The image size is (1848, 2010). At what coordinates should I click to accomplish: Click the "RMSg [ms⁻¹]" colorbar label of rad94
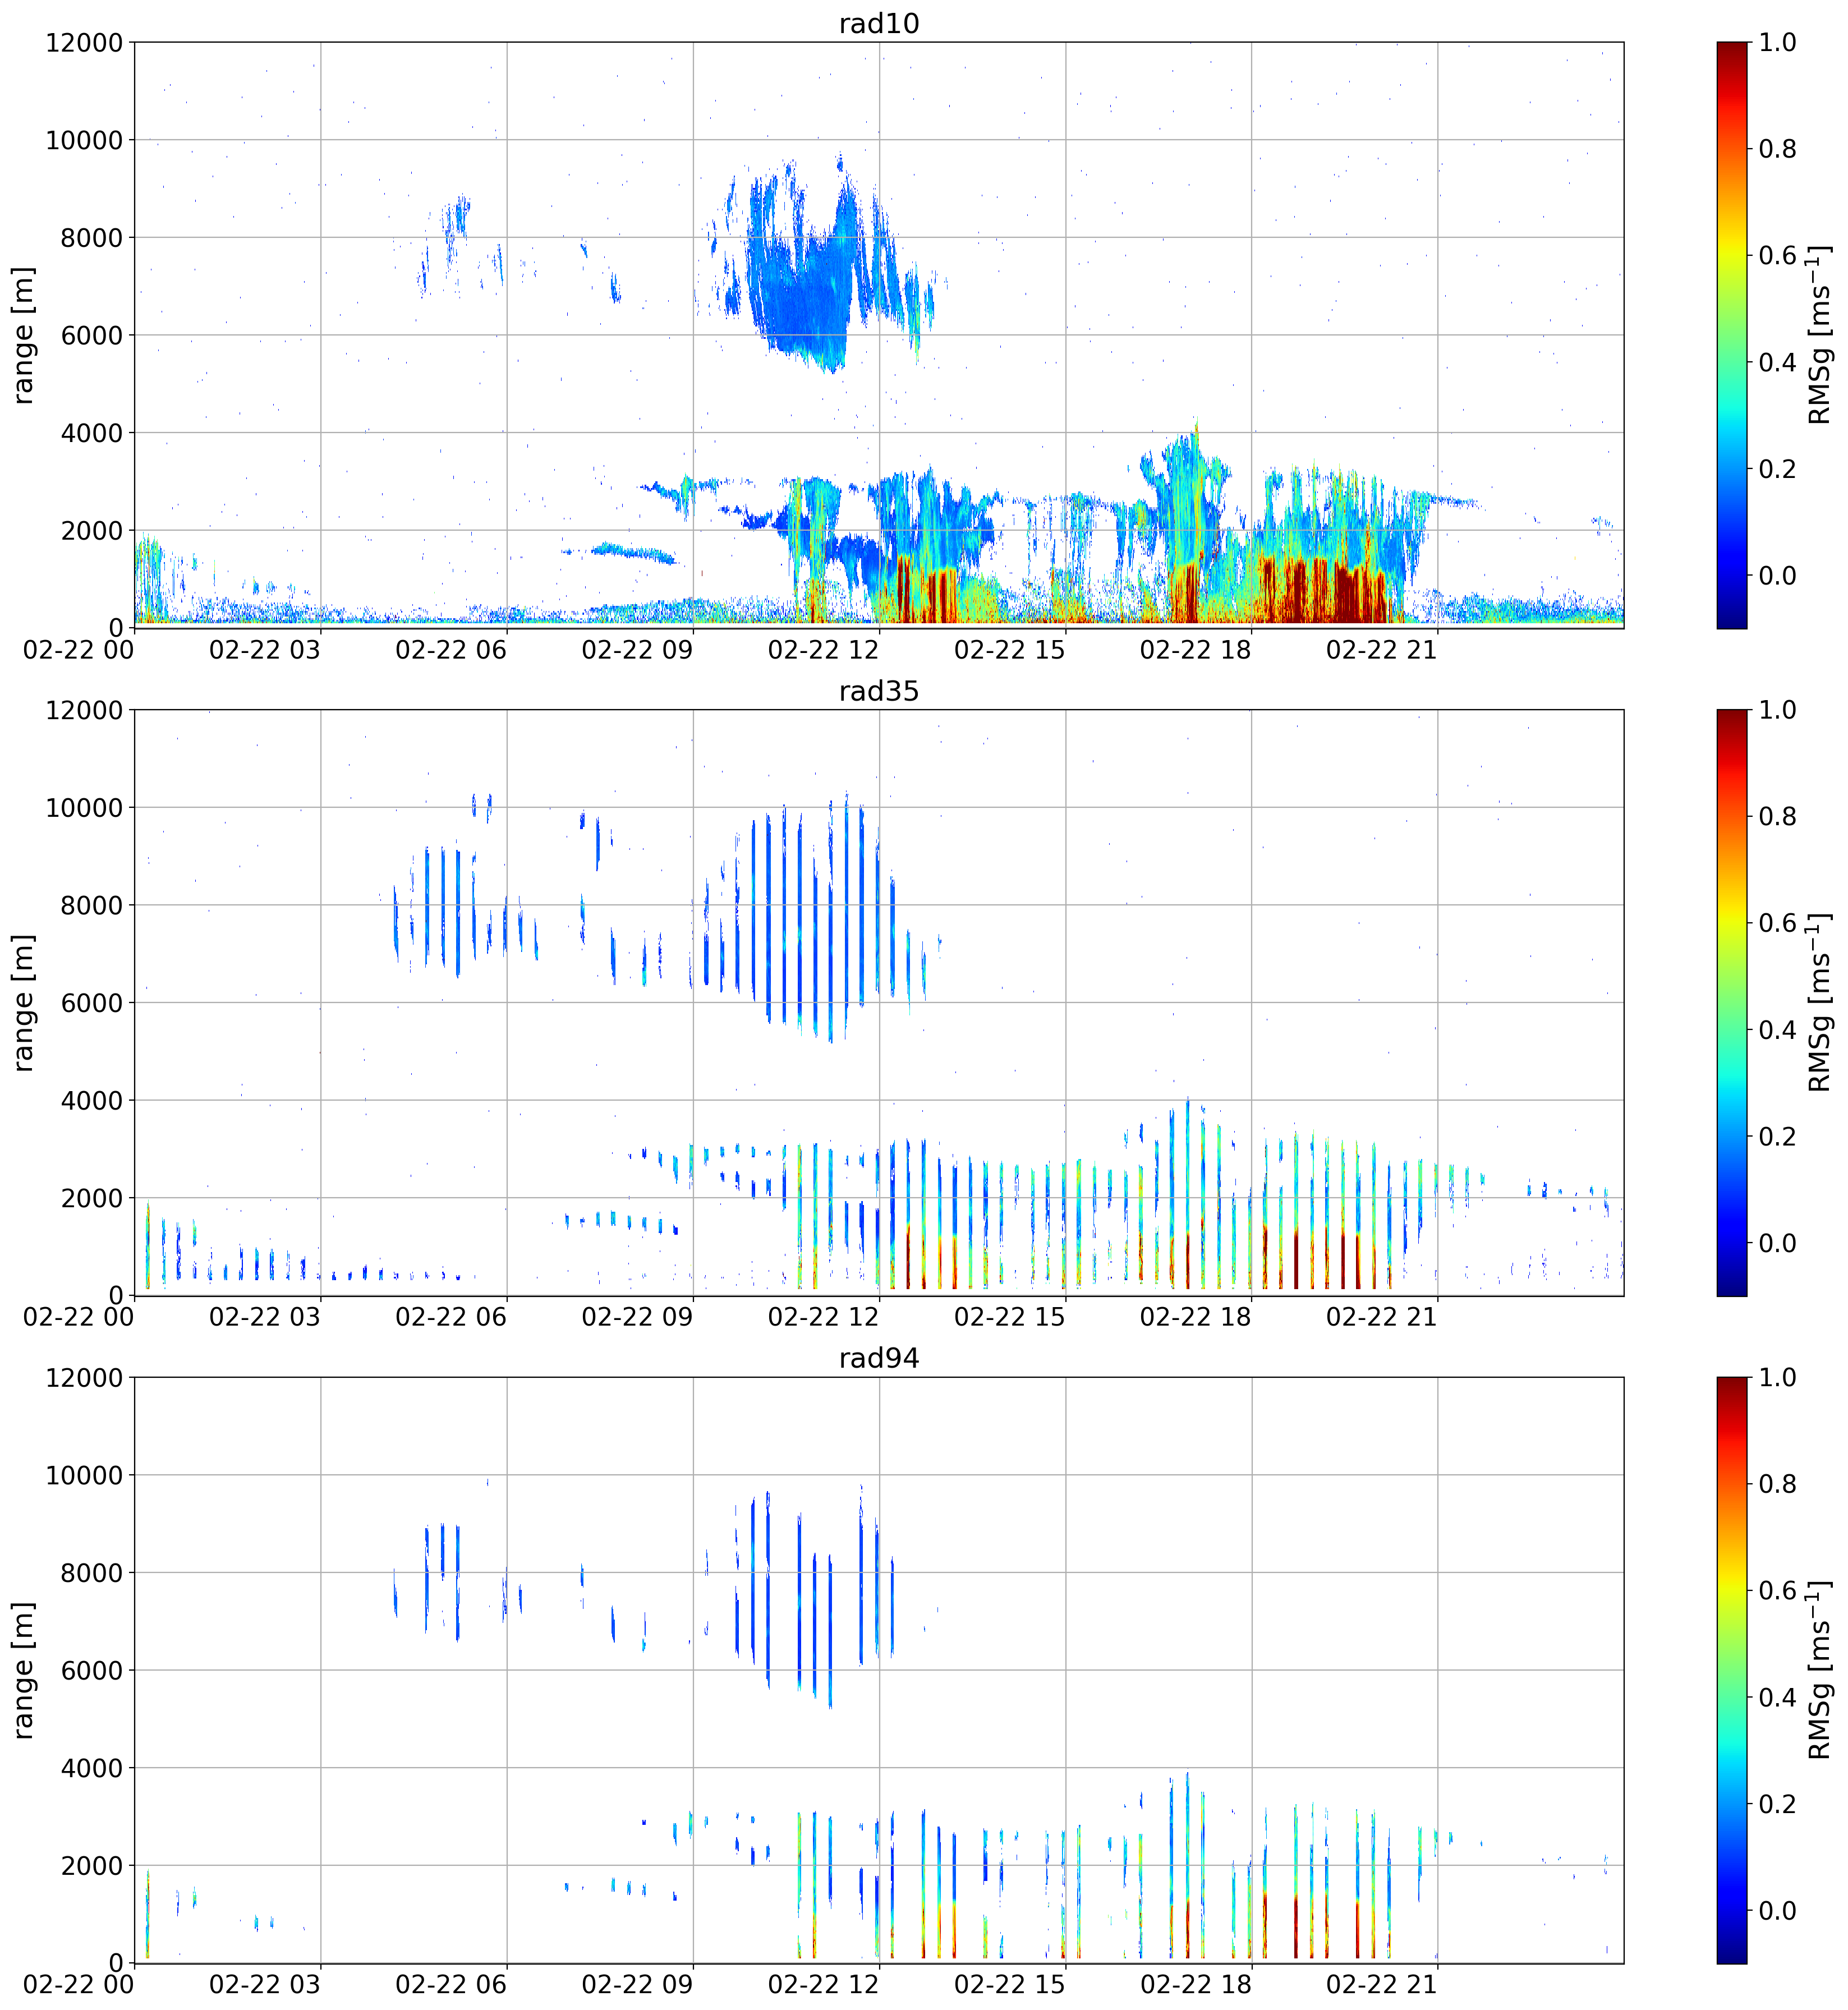[x=1819, y=1670]
